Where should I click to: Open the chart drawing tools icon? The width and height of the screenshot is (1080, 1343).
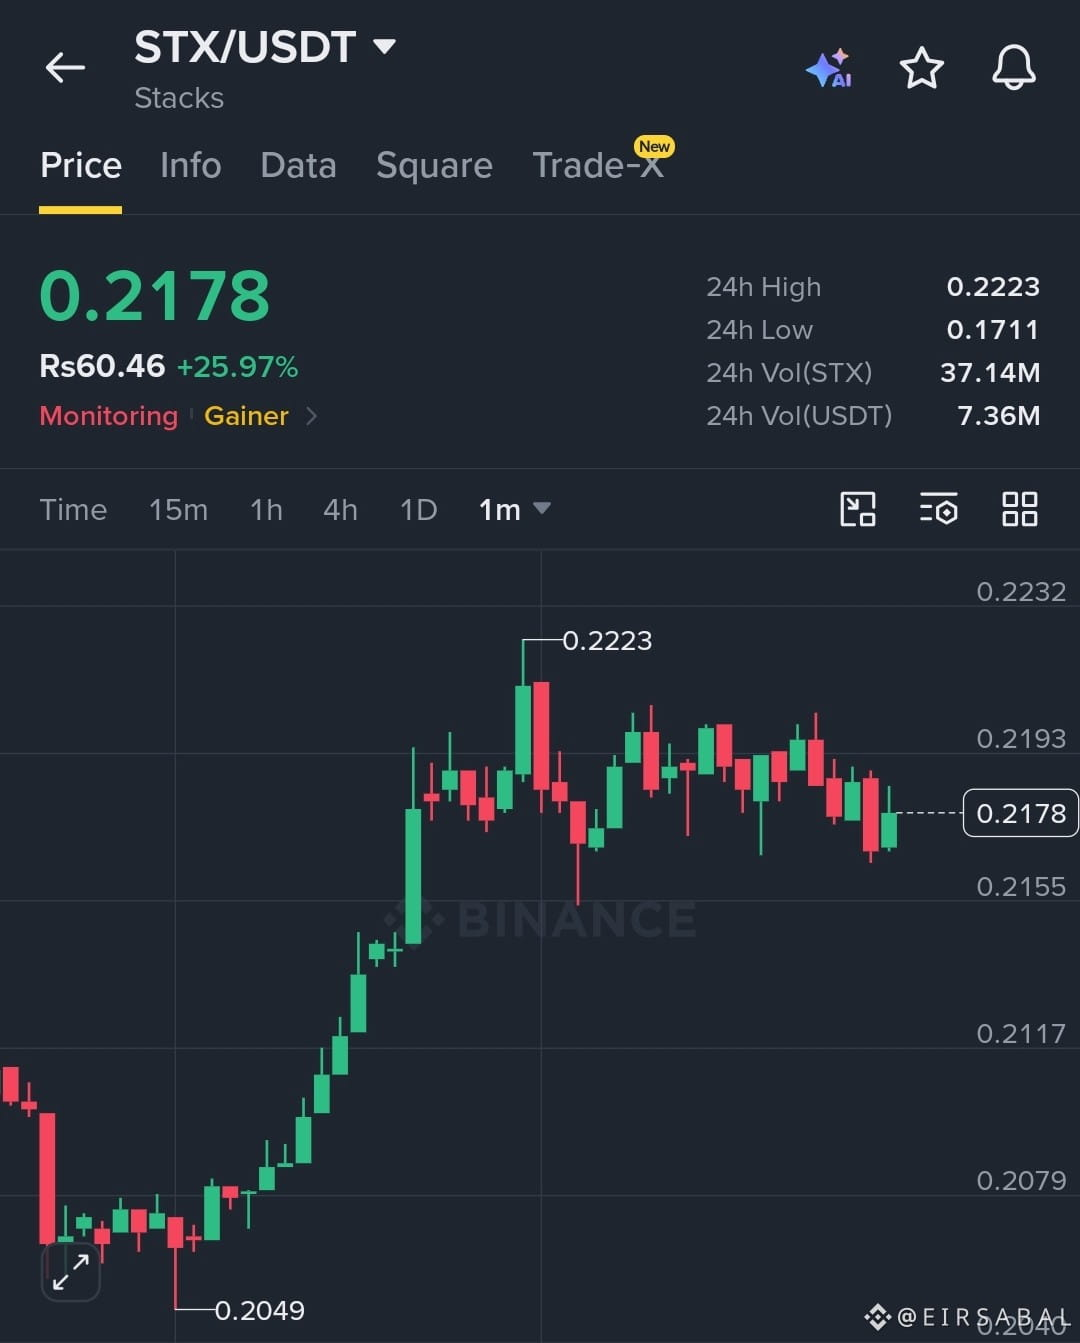[857, 509]
